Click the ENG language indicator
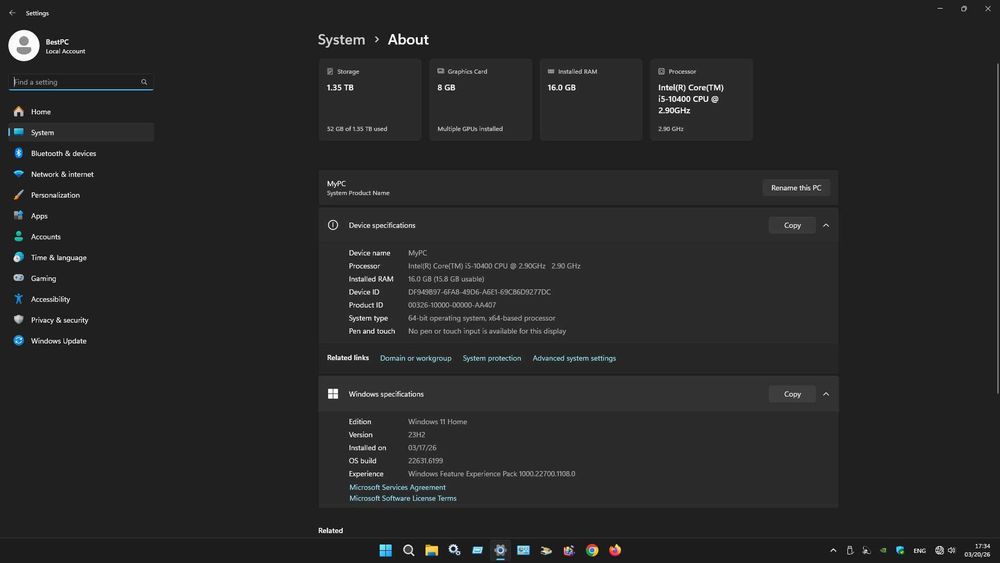 (919, 550)
